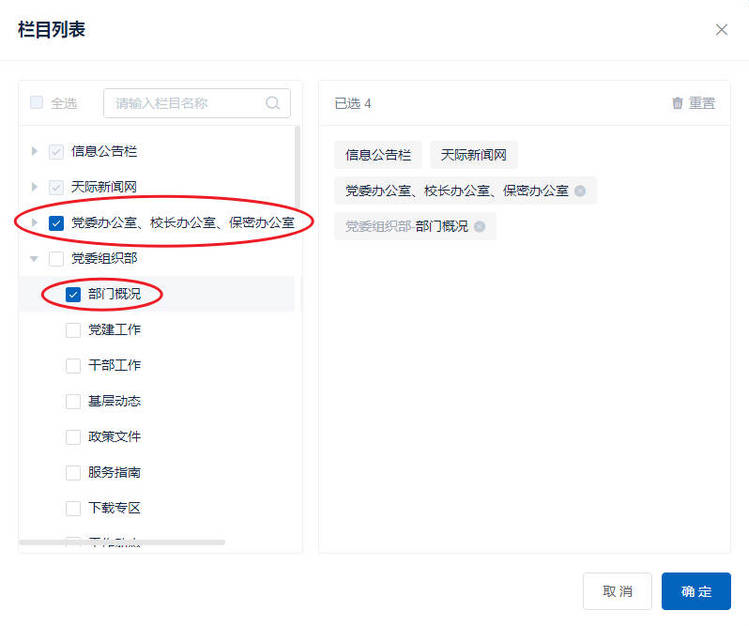Collapse the 党委组织部 tree node
Image resolution: width=749 pixels, height=626 pixels.
[x=34, y=259]
